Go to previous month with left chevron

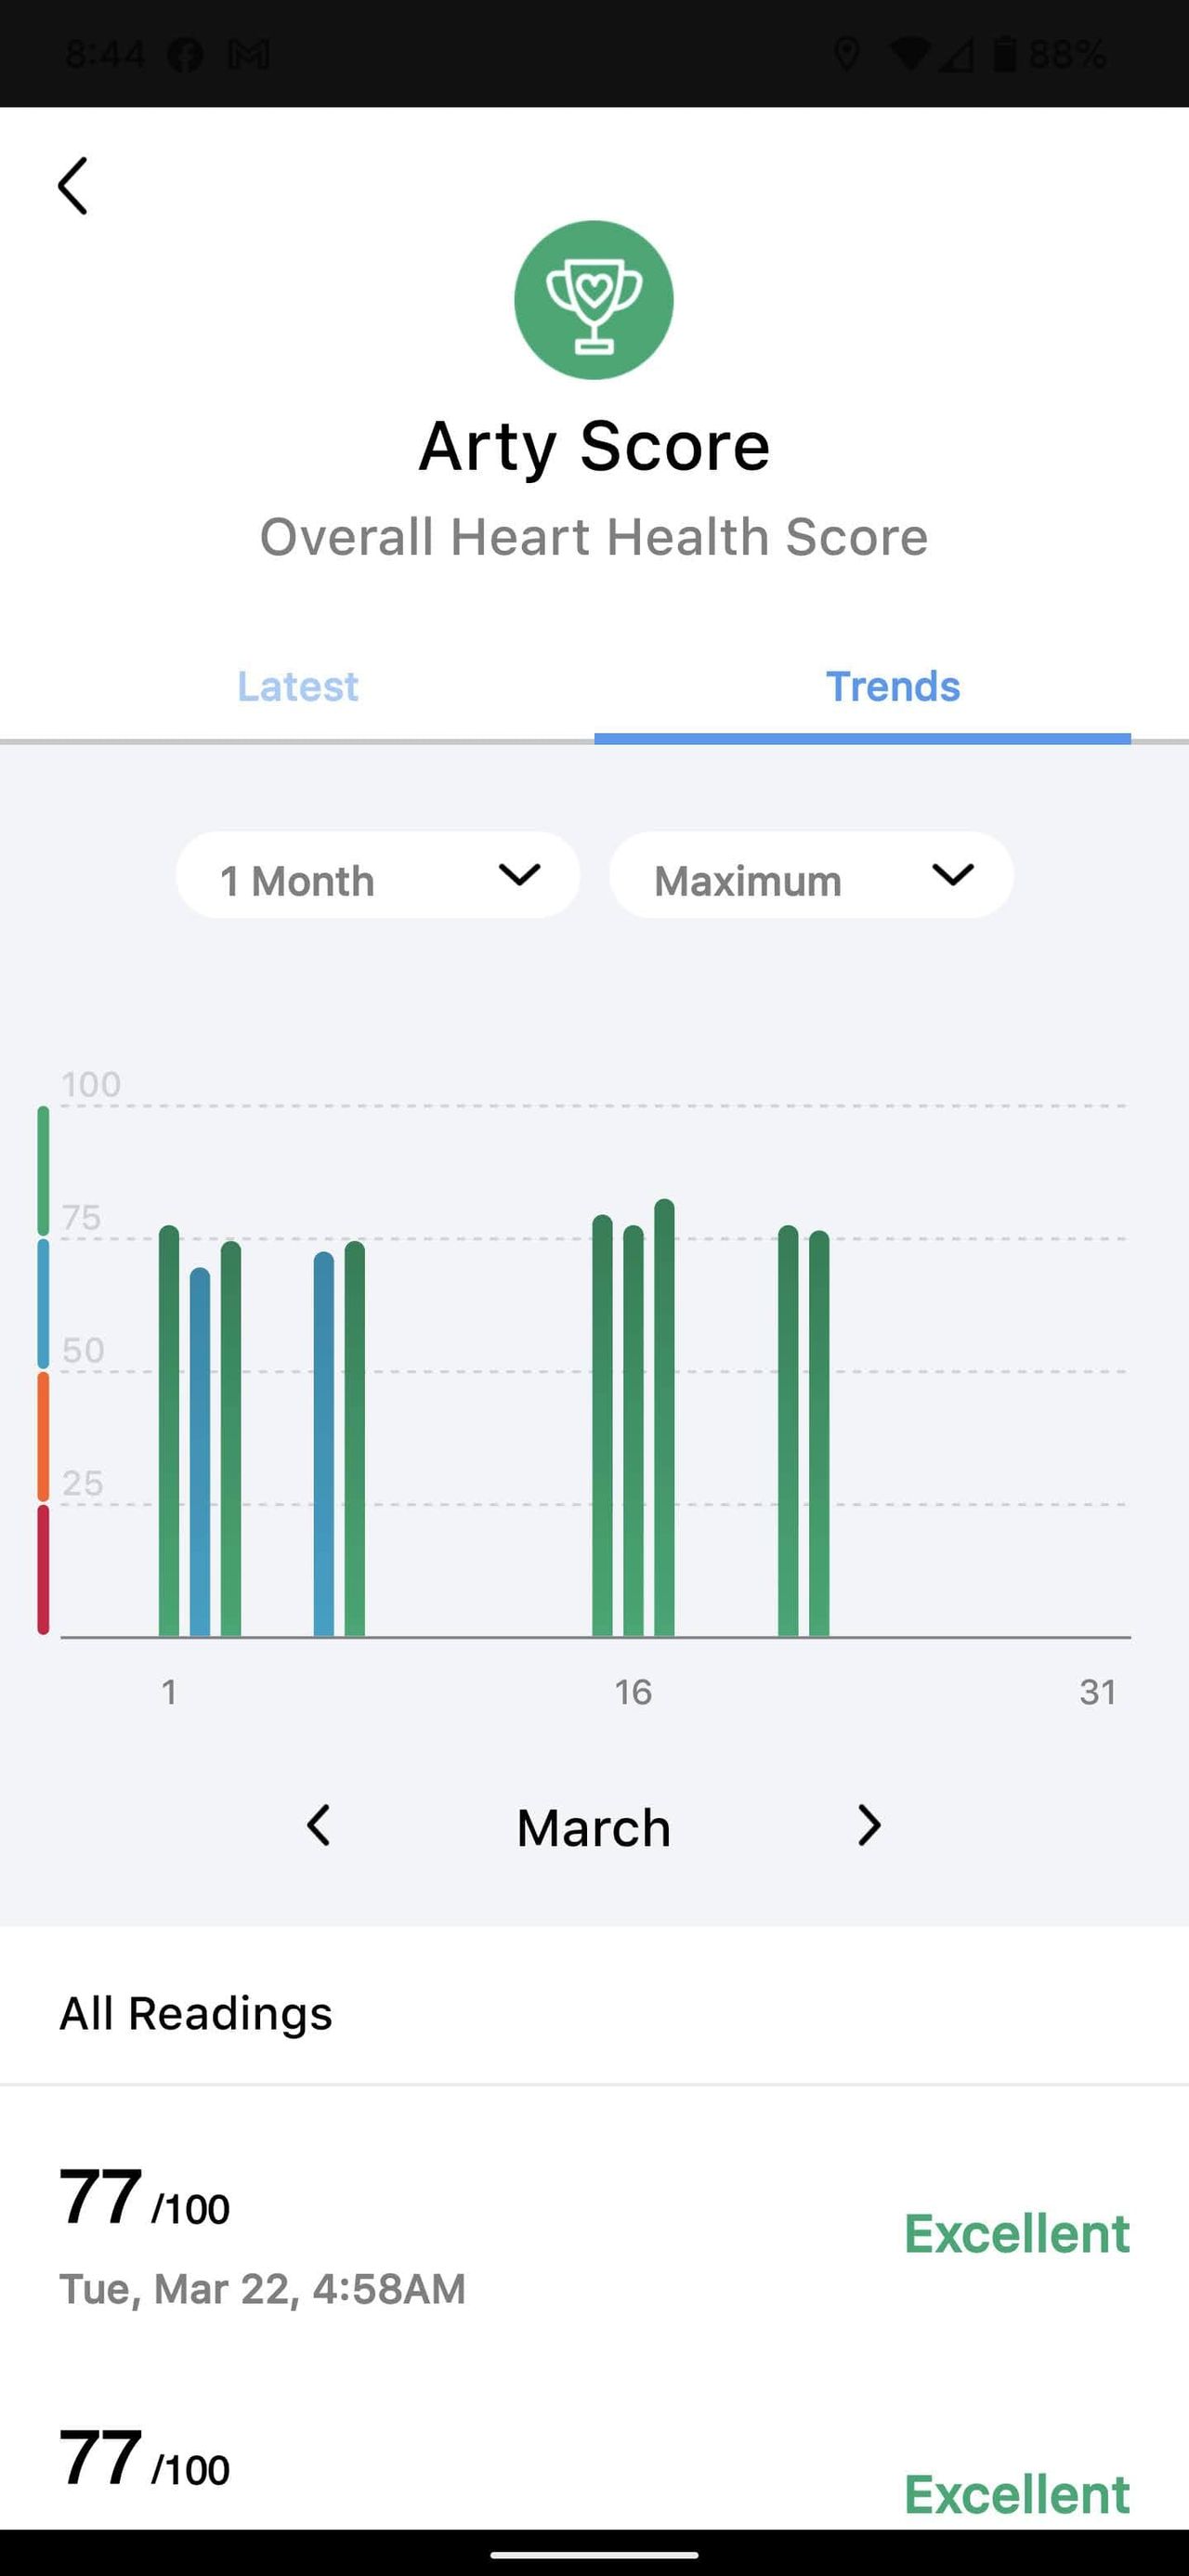coord(318,1826)
